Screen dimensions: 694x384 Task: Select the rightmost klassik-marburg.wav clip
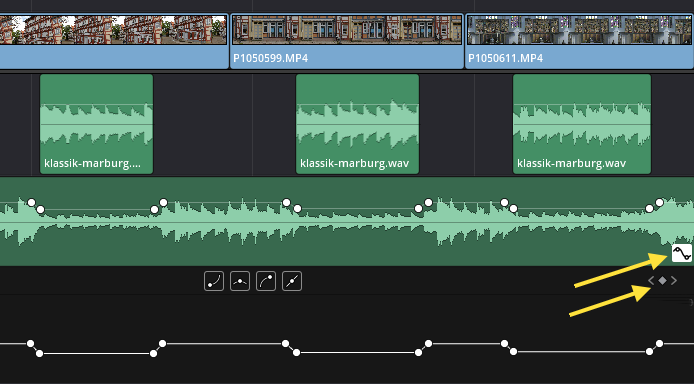582,124
